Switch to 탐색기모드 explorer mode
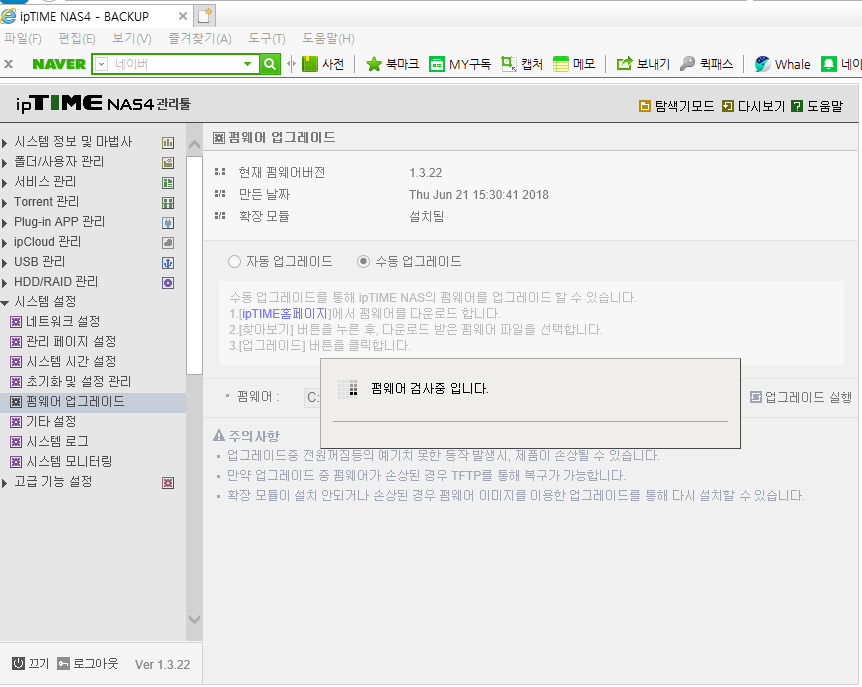 point(676,106)
